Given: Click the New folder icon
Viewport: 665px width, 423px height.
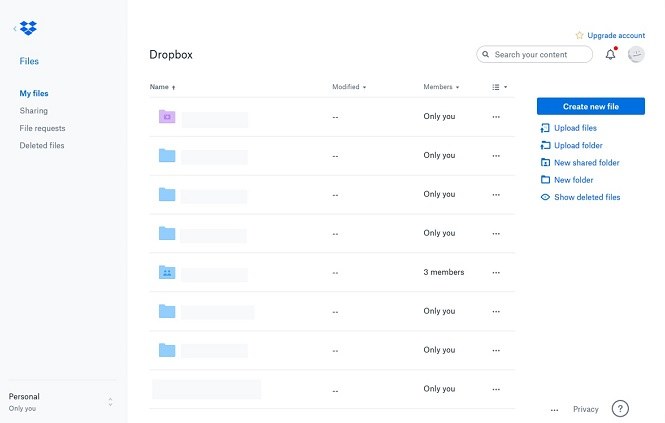Looking at the screenshot, I should pyautogui.click(x=545, y=180).
